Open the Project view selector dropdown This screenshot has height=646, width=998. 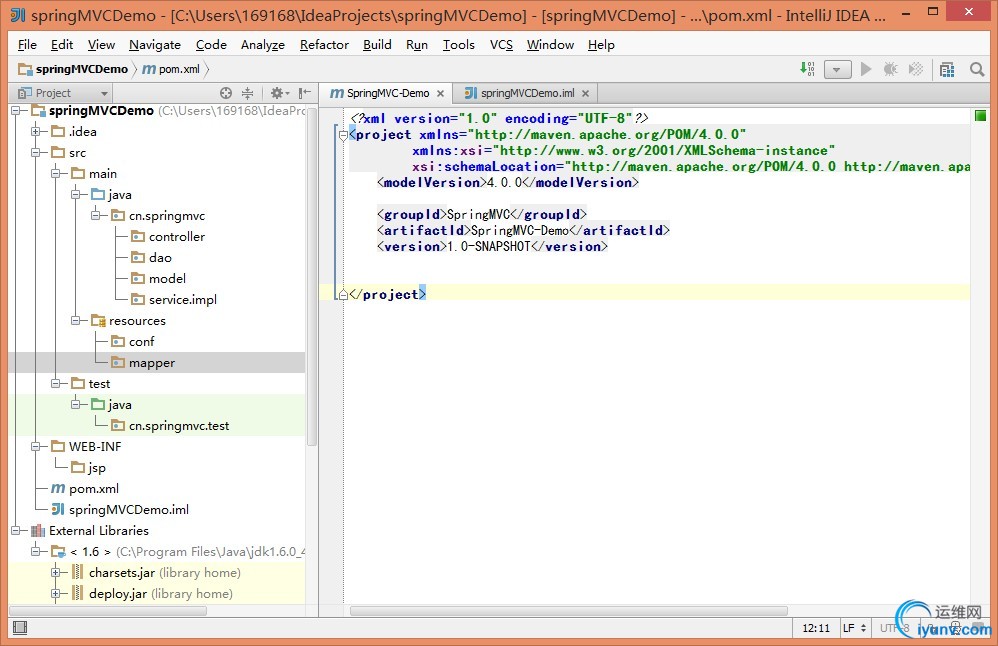point(63,93)
